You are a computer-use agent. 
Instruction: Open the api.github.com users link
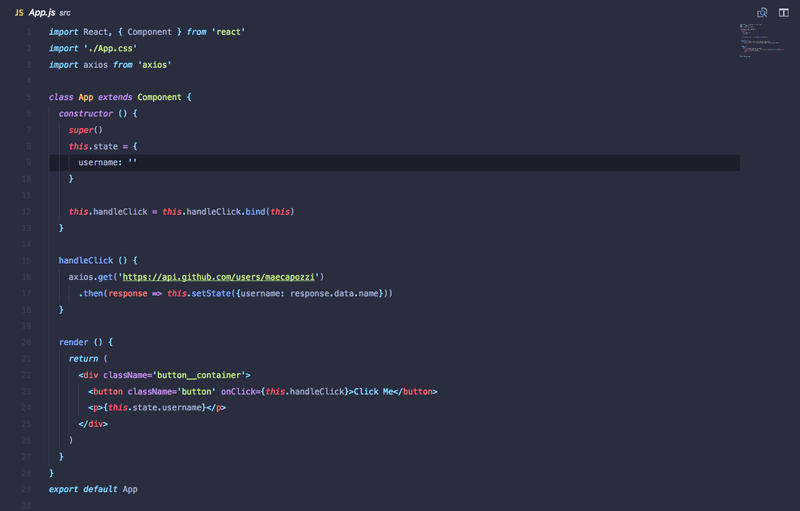tap(218, 277)
